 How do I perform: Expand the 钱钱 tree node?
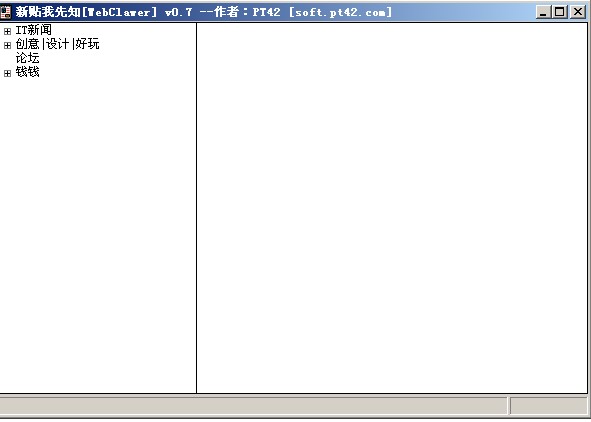7,73
